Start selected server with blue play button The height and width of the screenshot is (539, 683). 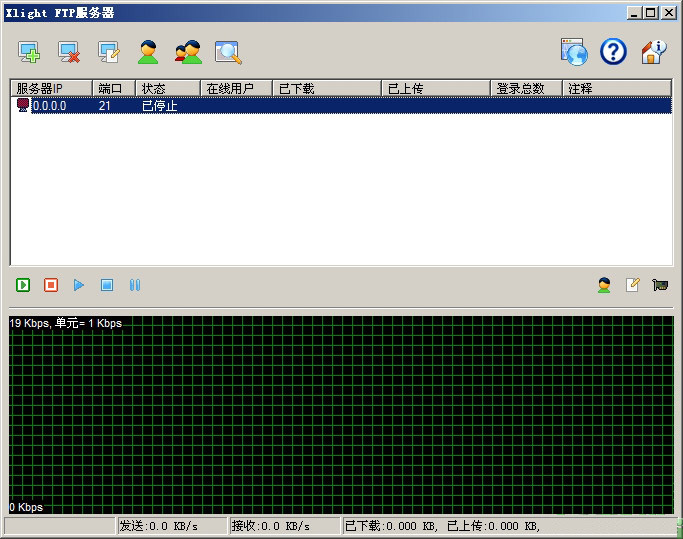tap(79, 285)
